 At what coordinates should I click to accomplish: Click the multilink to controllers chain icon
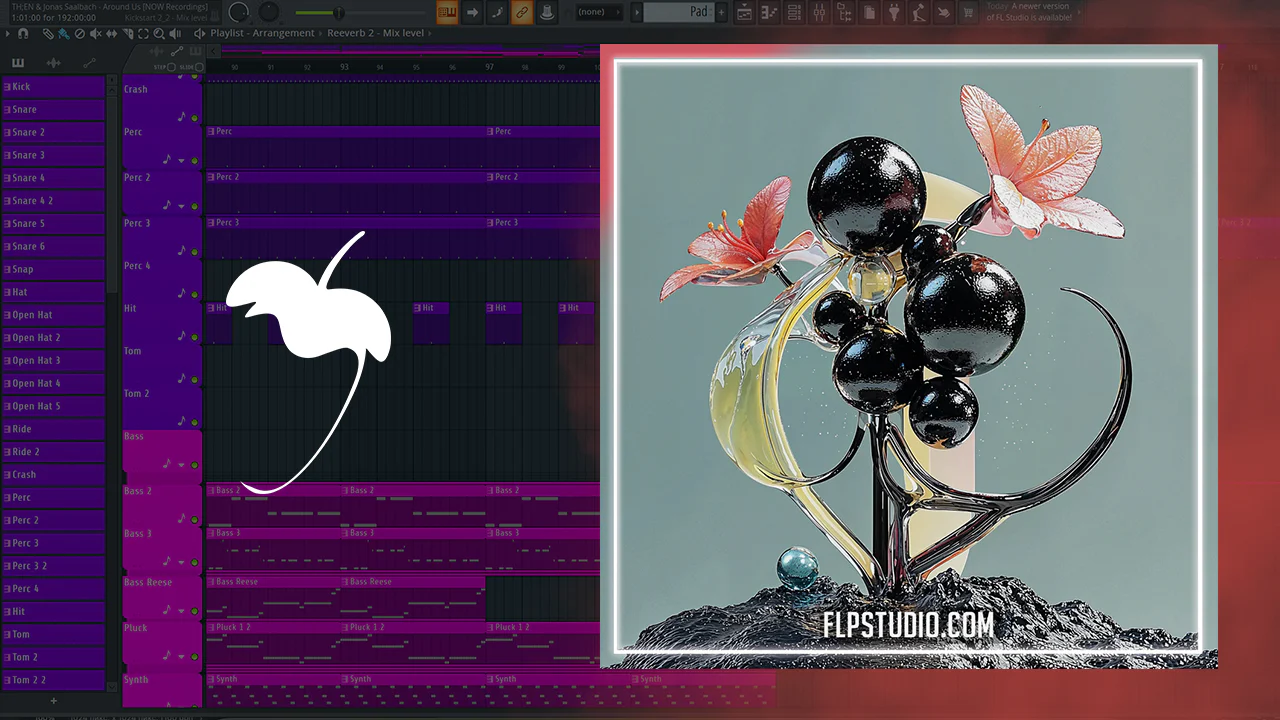click(522, 12)
